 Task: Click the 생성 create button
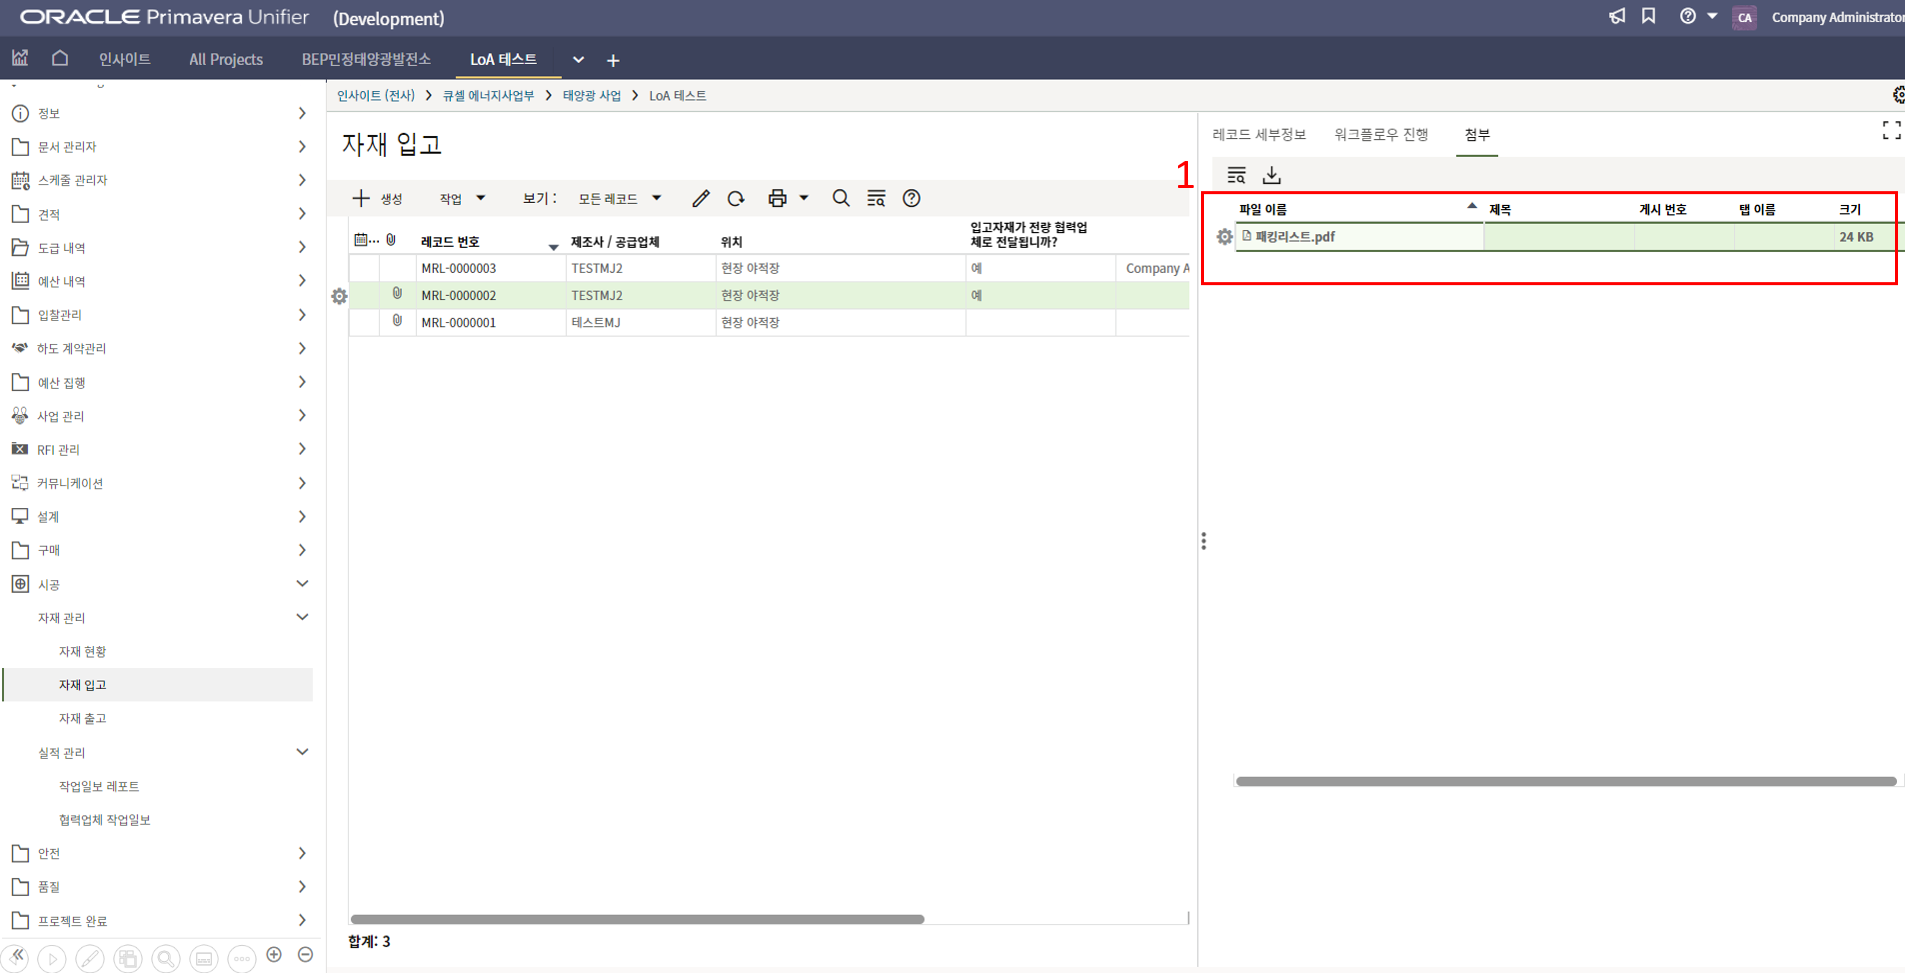tap(378, 199)
